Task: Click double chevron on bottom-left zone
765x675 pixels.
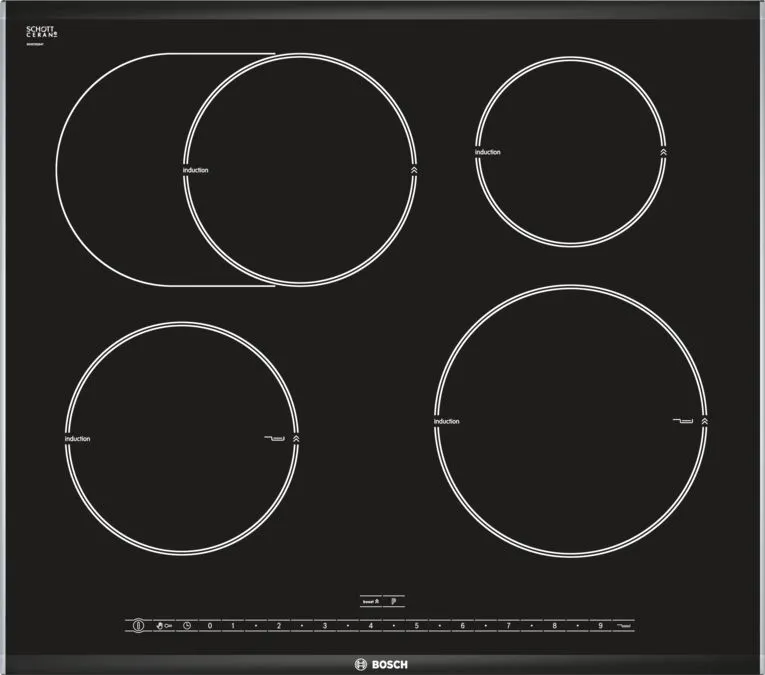Action: 296,438
